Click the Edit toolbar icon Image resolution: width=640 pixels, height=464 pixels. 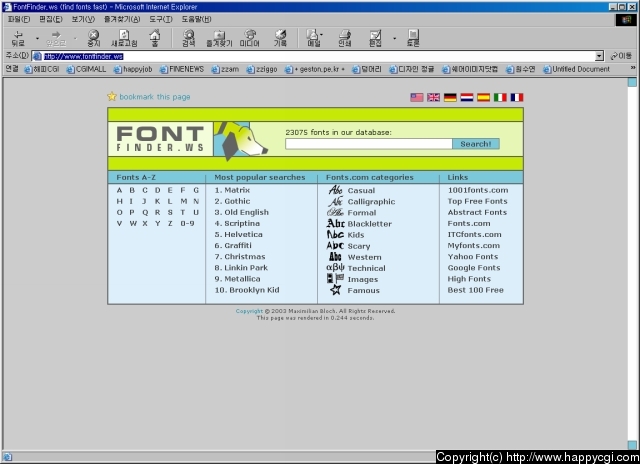click(x=375, y=38)
